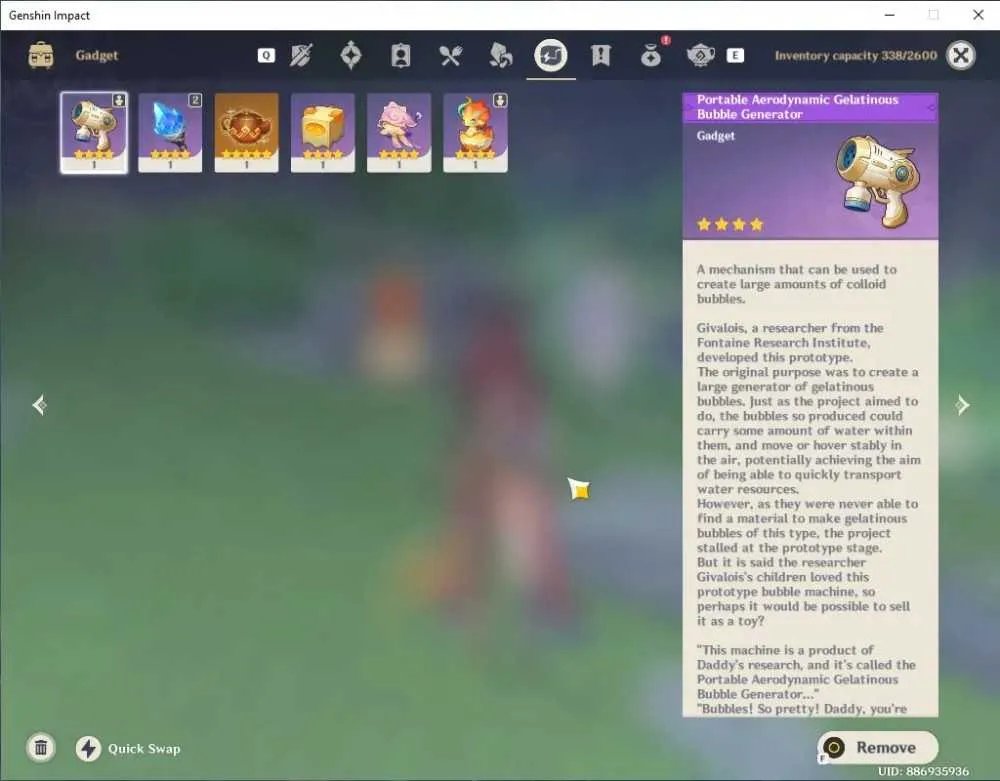This screenshot has height=781, width=1000.
Task: Open the Precious Items tab with alert
Action: click(651, 54)
